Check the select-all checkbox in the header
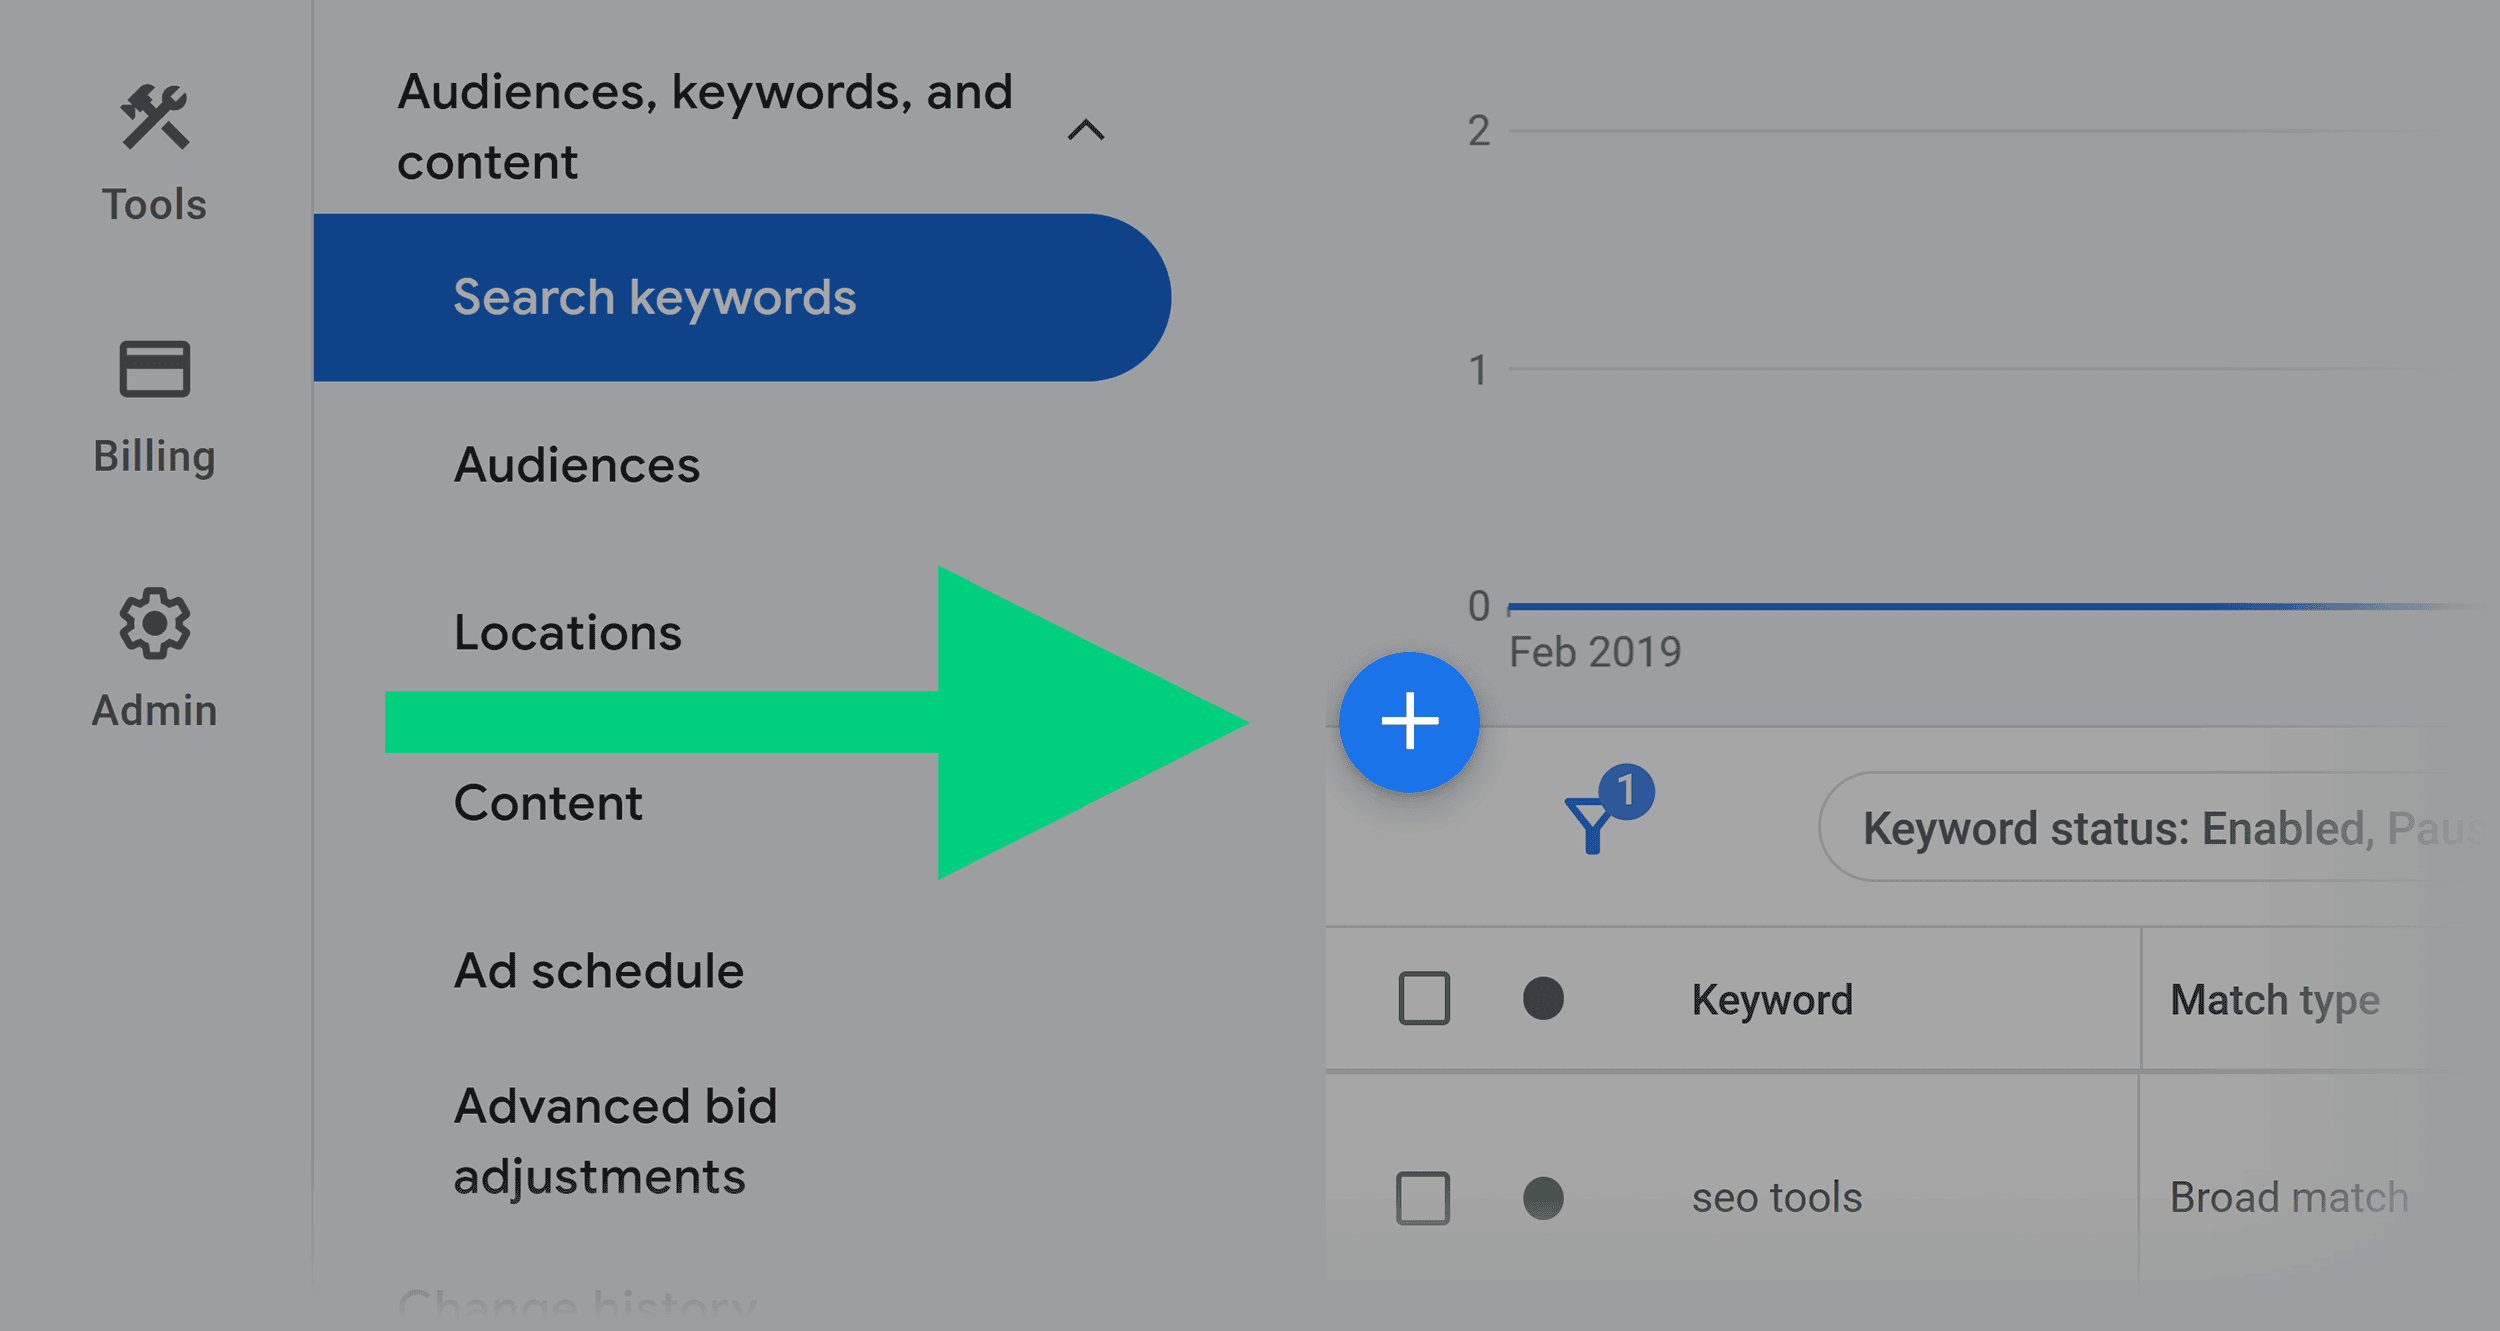 click(x=1424, y=998)
